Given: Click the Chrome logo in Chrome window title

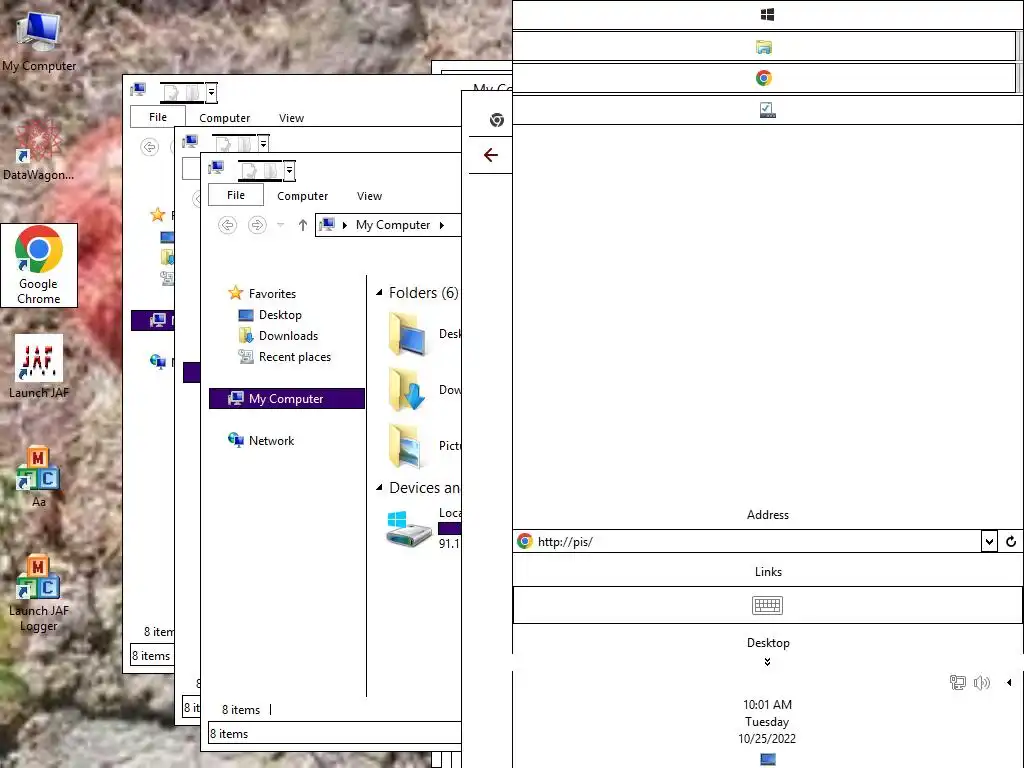Looking at the screenshot, I should 497,120.
